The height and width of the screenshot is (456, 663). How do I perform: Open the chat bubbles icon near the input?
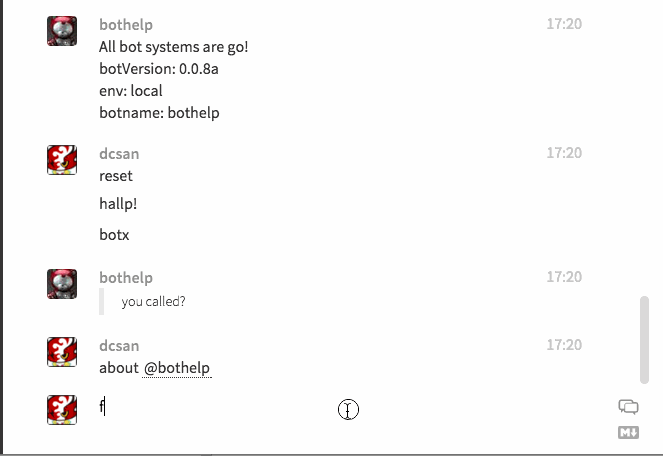pos(628,407)
